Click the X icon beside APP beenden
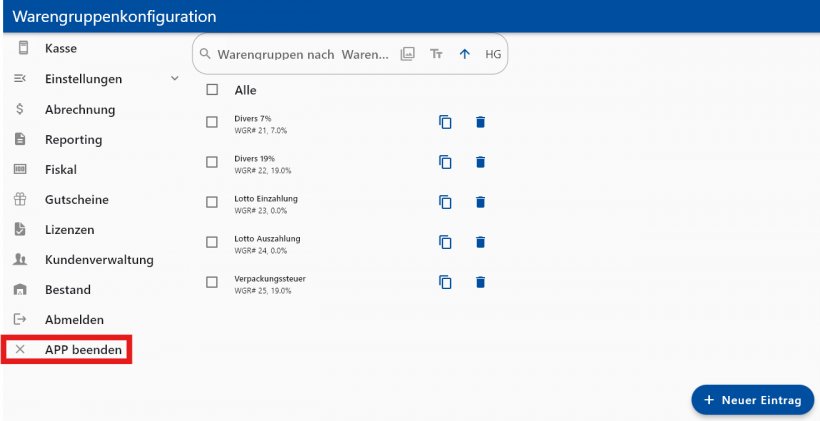Image resolution: width=820 pixels, height=421 pixels. pyautogui.click(x=20, y=349)
